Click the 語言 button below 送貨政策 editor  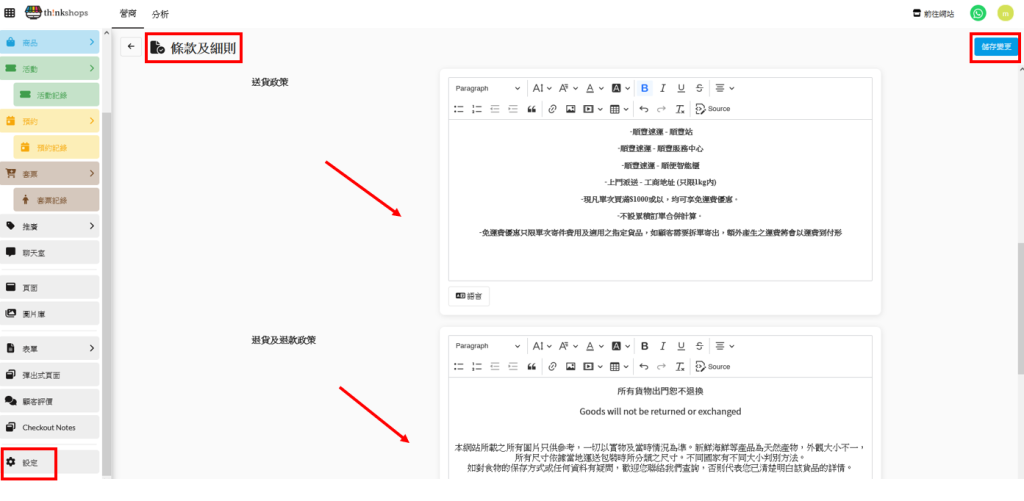coord(469,296)
